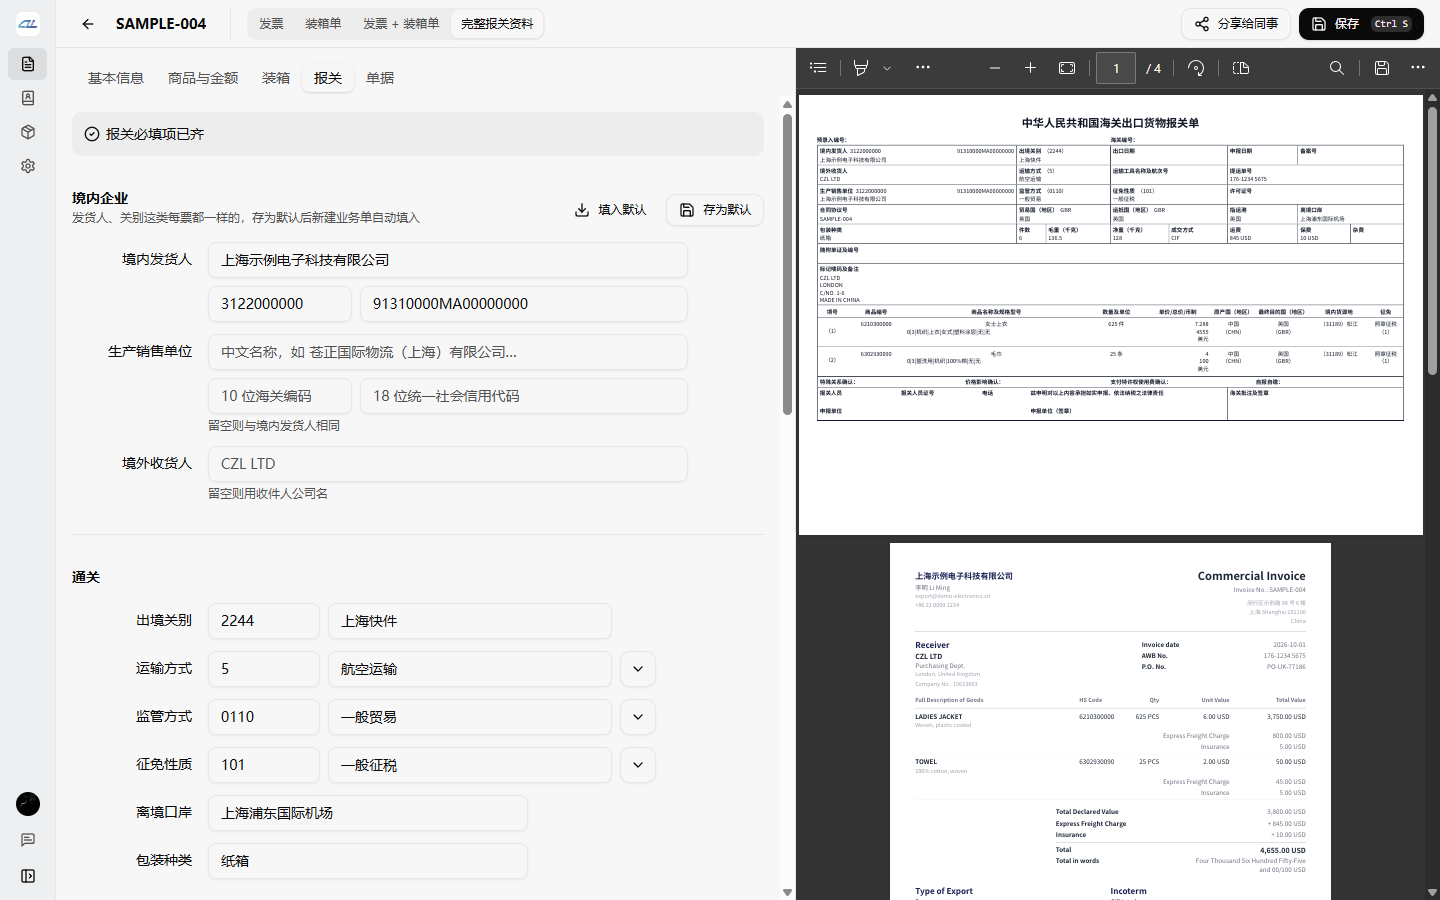Open the documents section in the sidebar
Viewport: 1440px width, 900px height.
[28, 64]
